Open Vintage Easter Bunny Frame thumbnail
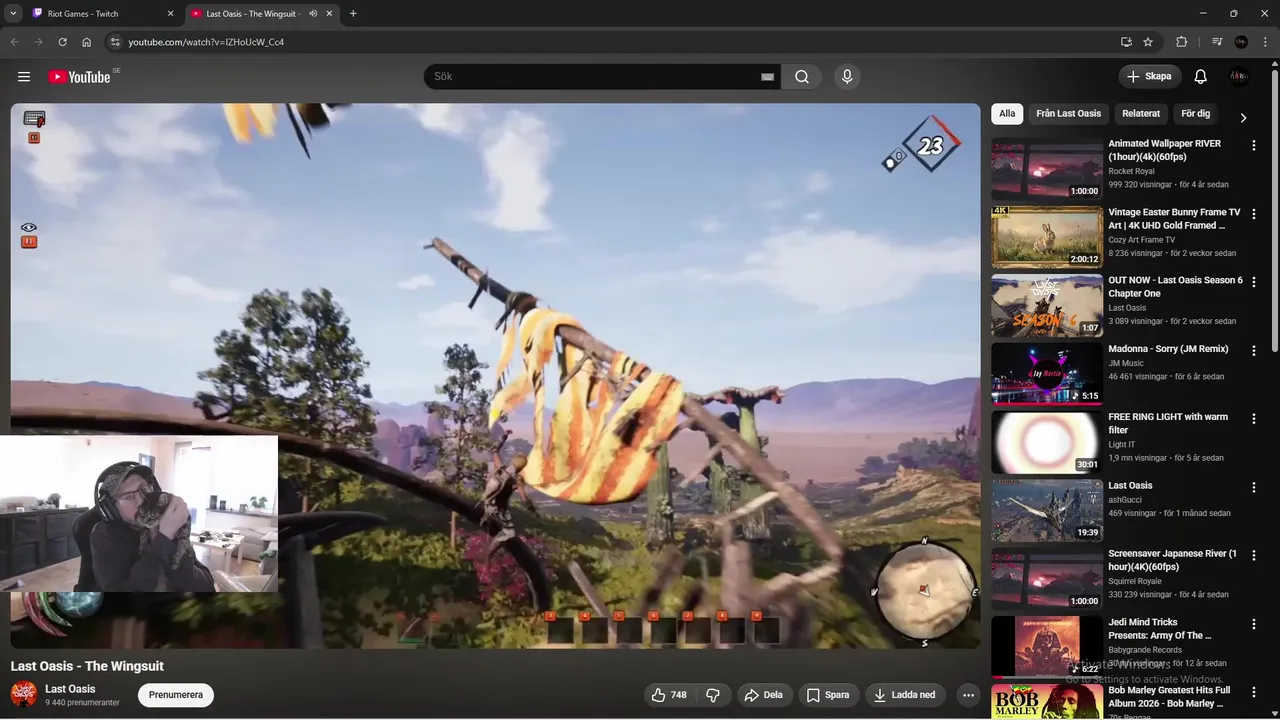 [1047, 238]
